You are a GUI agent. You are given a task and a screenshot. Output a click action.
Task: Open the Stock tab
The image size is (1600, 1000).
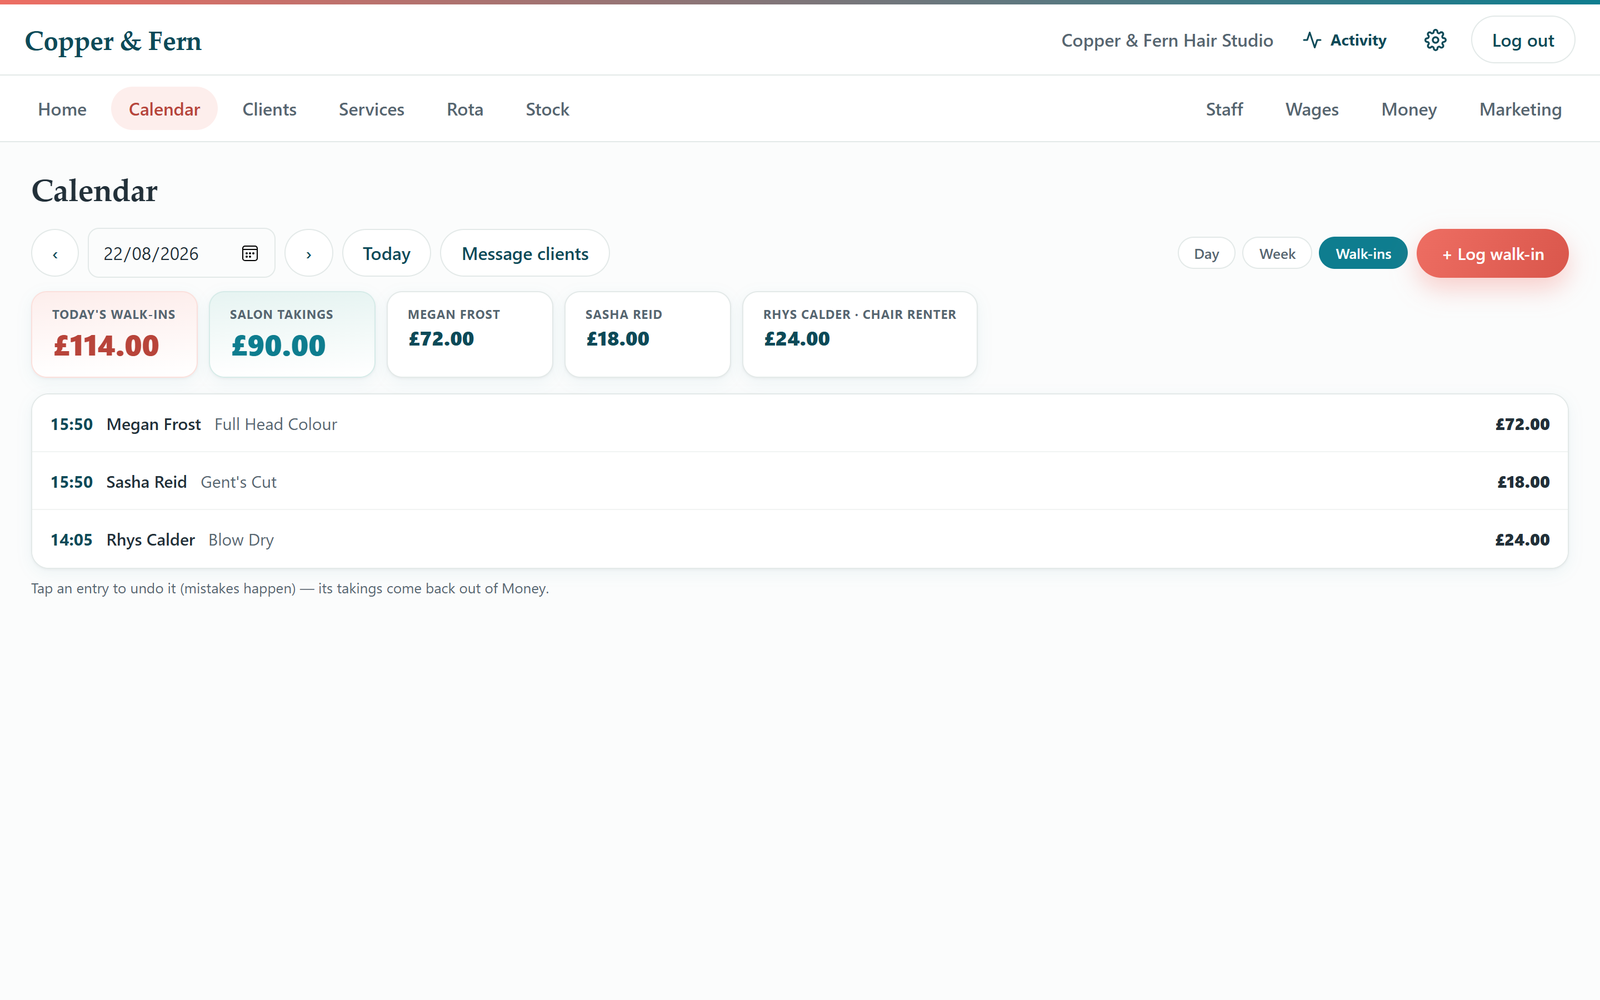click(x=547, y=109)
